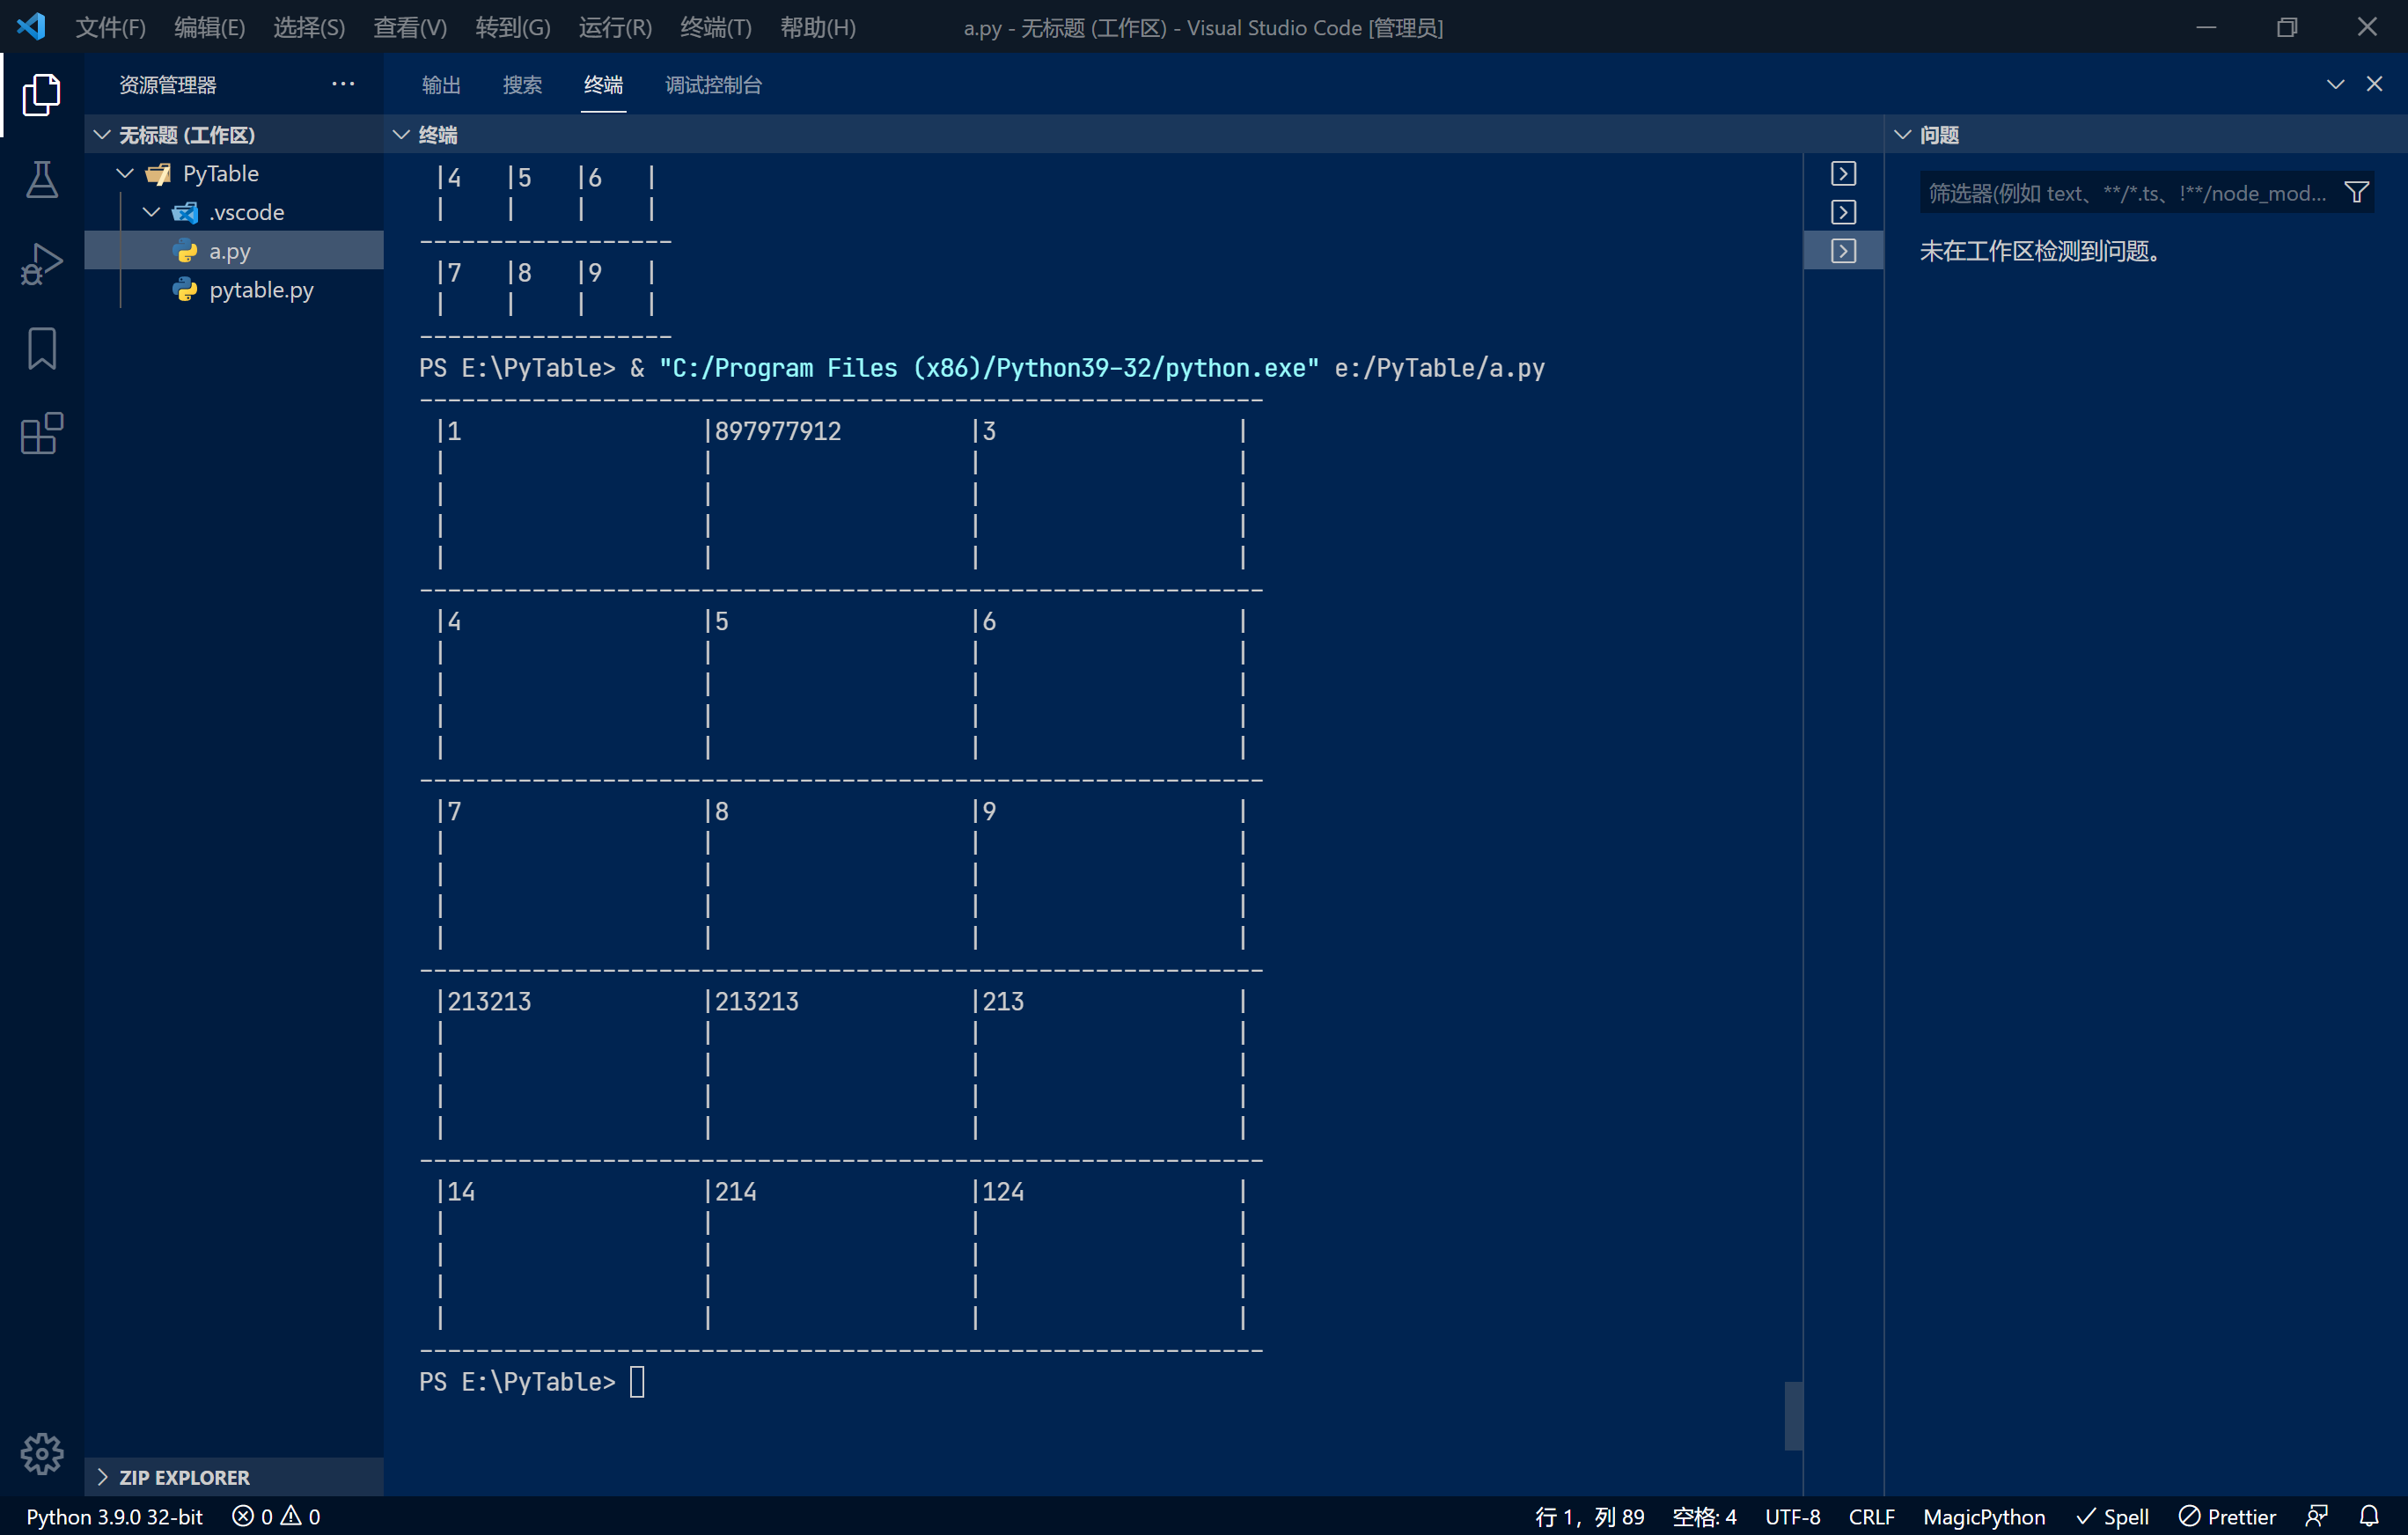Close the bottom panel

[2374, 84]
